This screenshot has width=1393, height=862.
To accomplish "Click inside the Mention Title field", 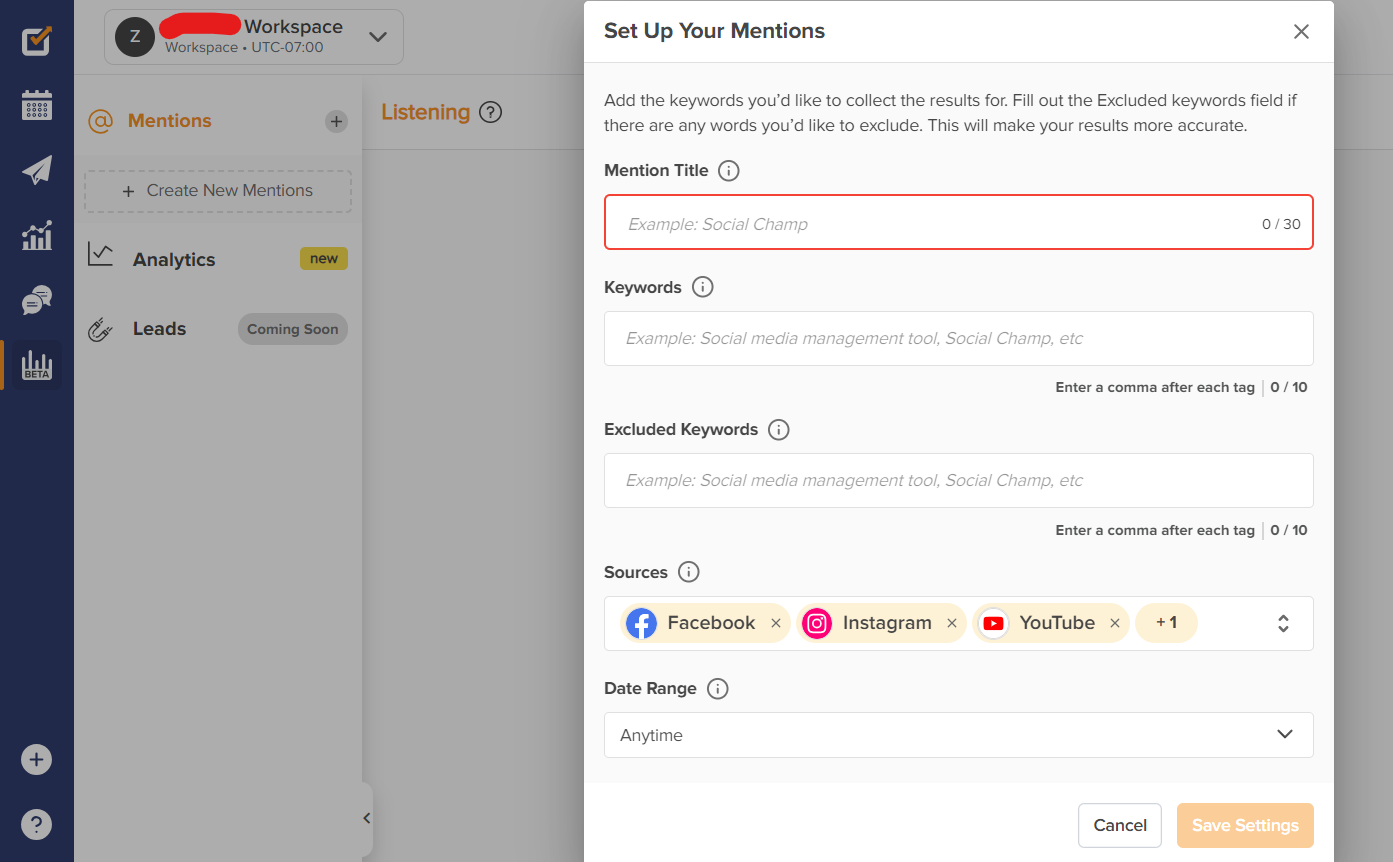I will point(900,222).
